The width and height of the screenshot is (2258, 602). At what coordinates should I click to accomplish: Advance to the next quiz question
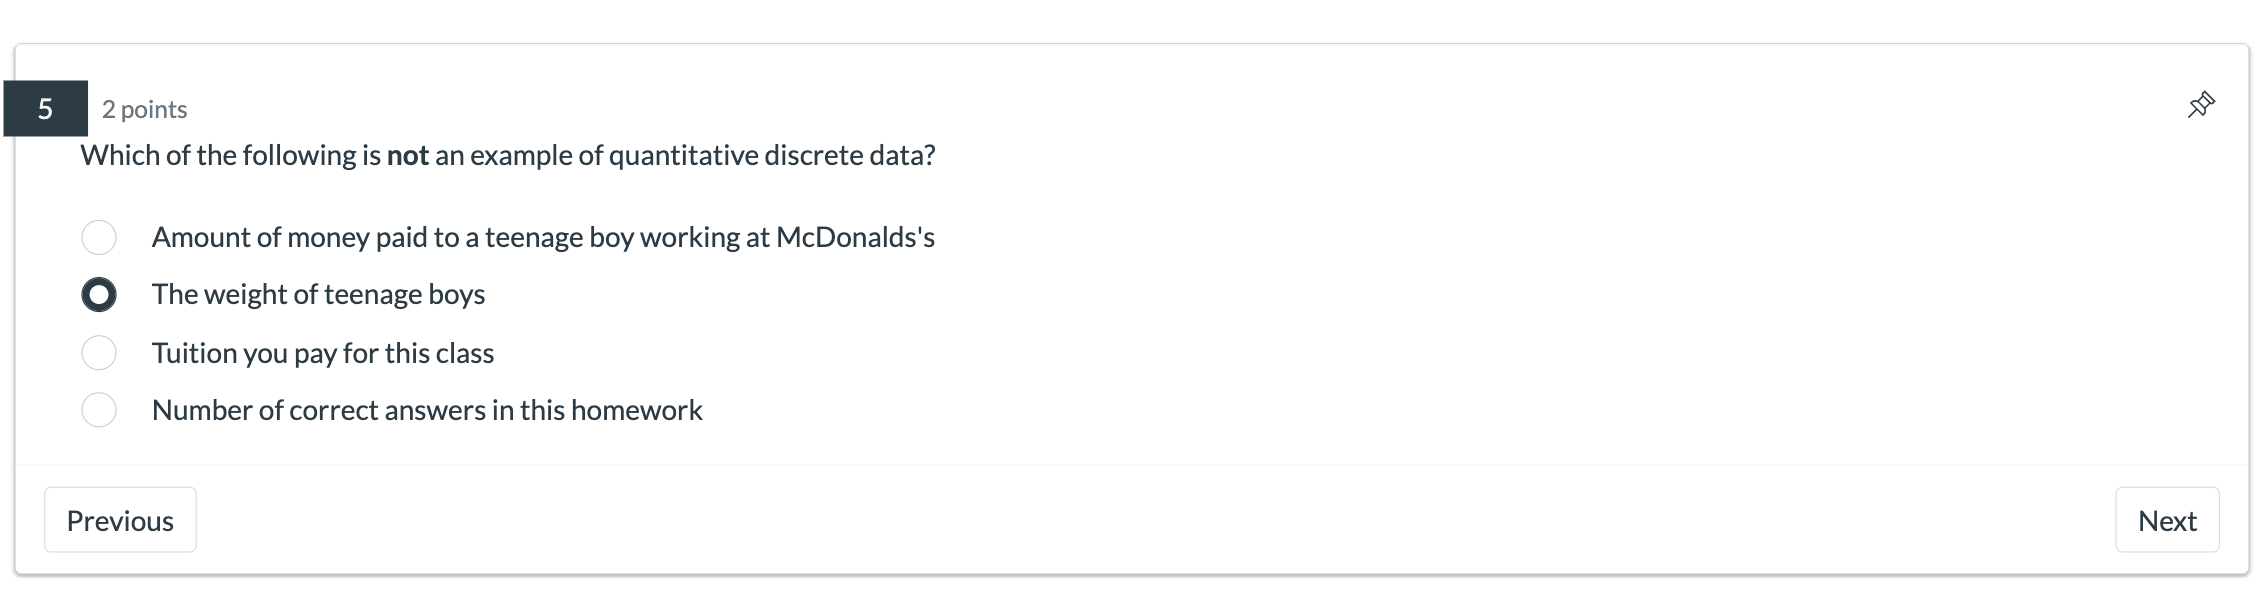pyautogui.click(x=2167, y=520)
